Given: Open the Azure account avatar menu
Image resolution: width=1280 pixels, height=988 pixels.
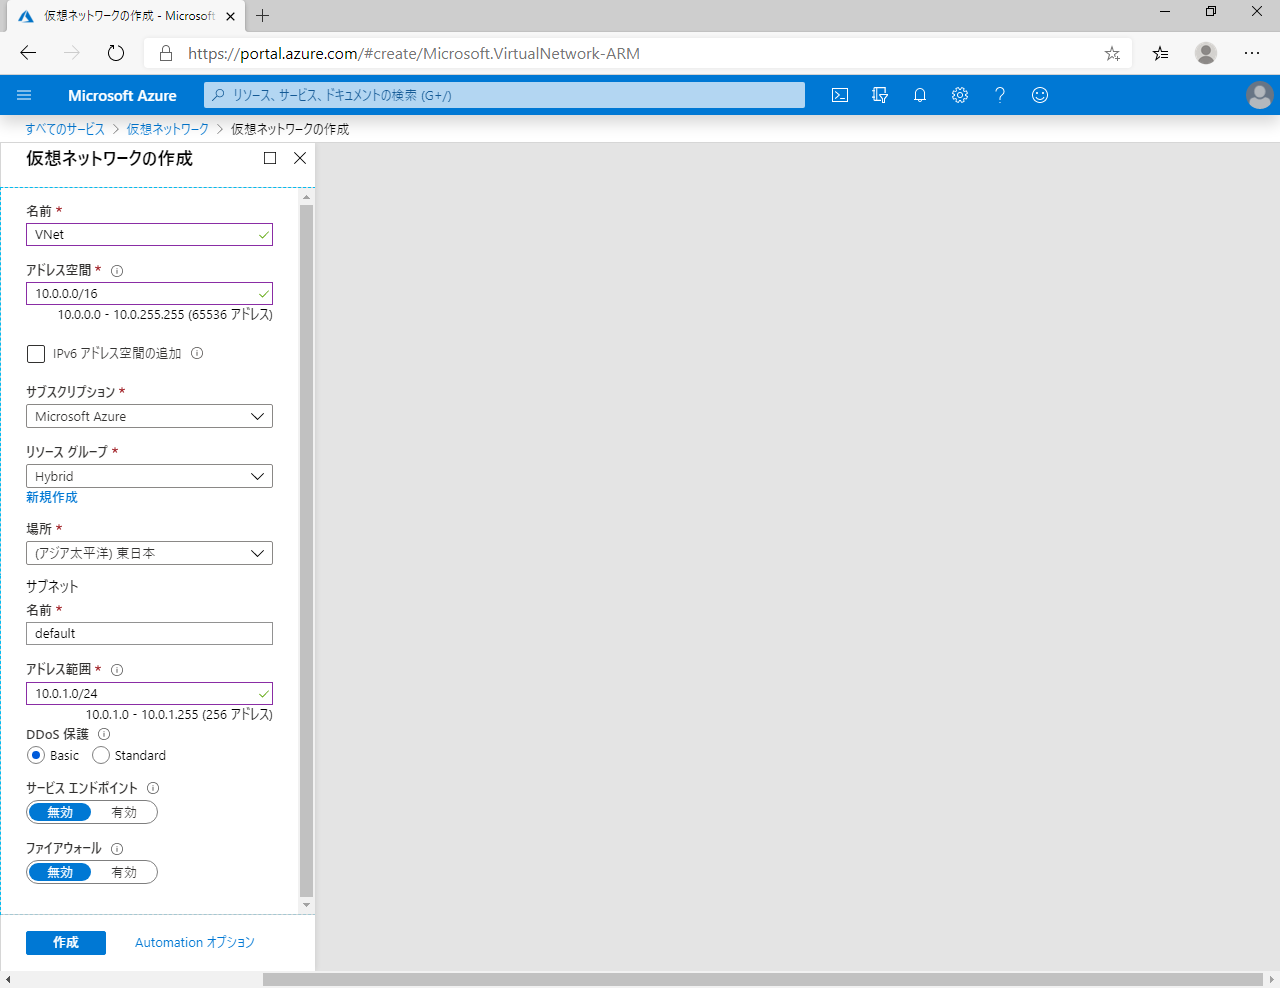Looking at the screenshot, I should (x=1260, y=95).
